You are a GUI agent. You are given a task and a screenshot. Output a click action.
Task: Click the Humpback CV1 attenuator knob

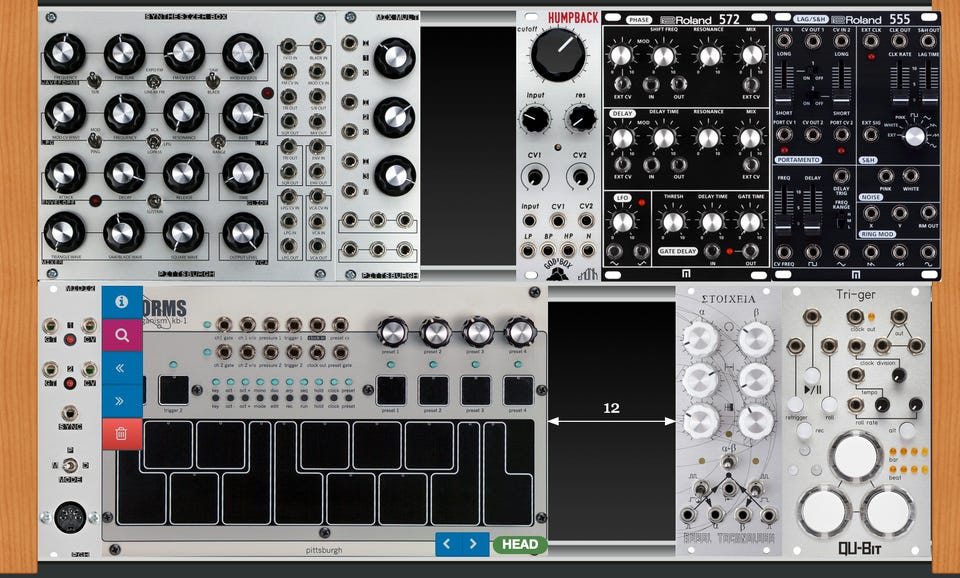pos(534,177)
